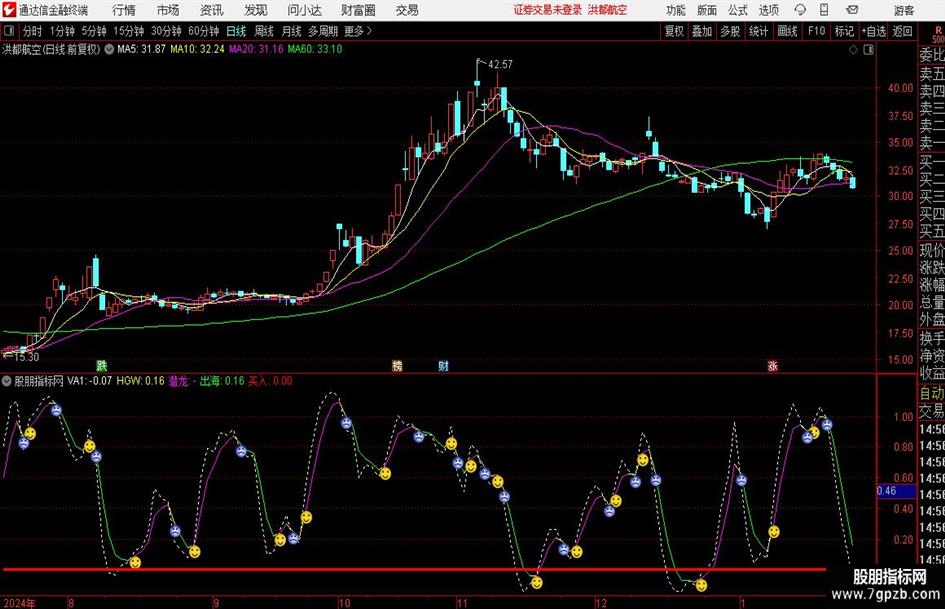Click the green 跌 event marker under chart
This screenshot has width=945, height=609.
point(102,365)
